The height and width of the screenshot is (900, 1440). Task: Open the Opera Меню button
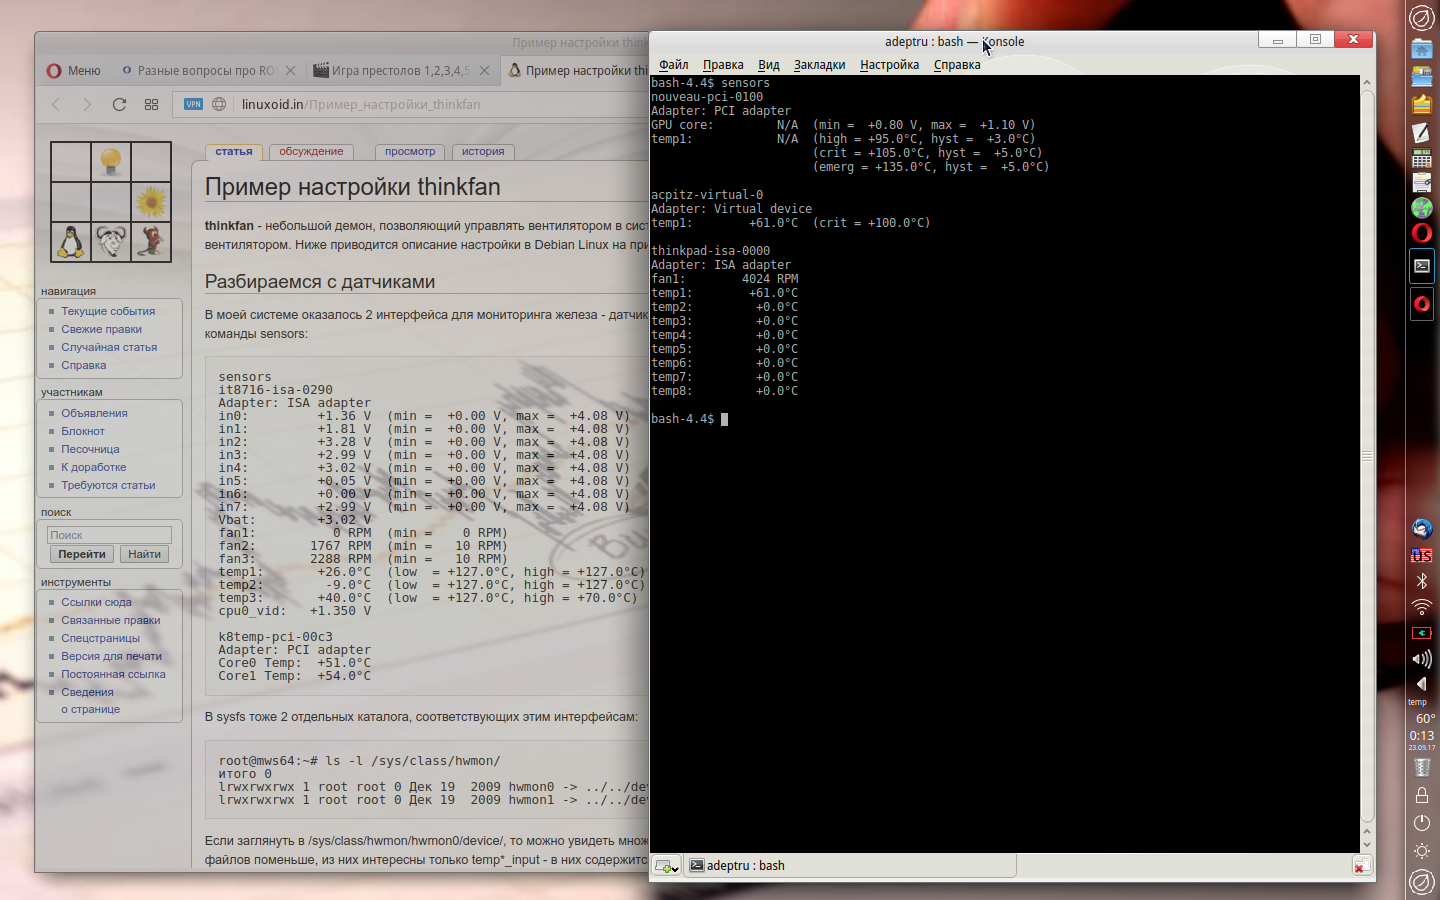[74, 71]
